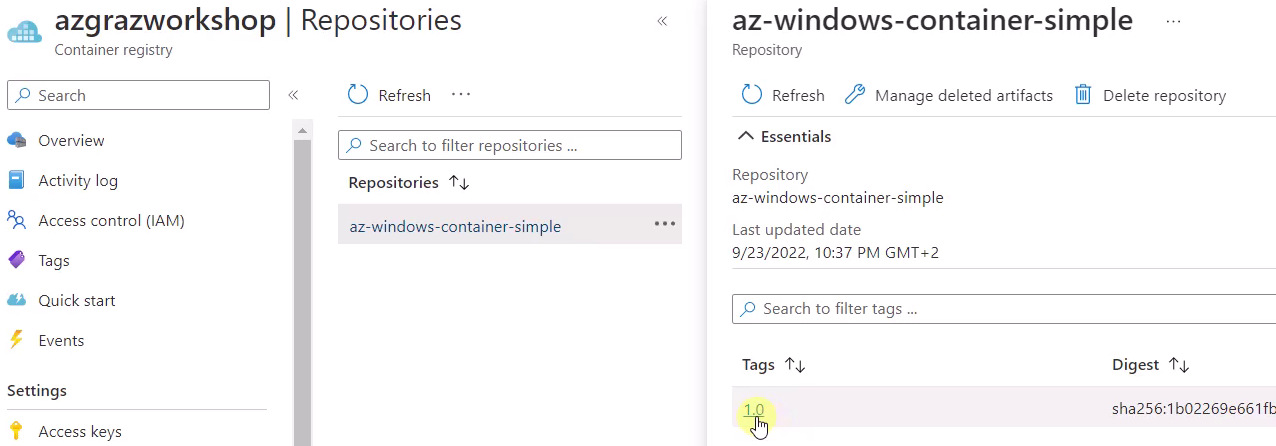Click the Search to filter tags field
Screen dimensions: 1276x446
pos(1004,308)
